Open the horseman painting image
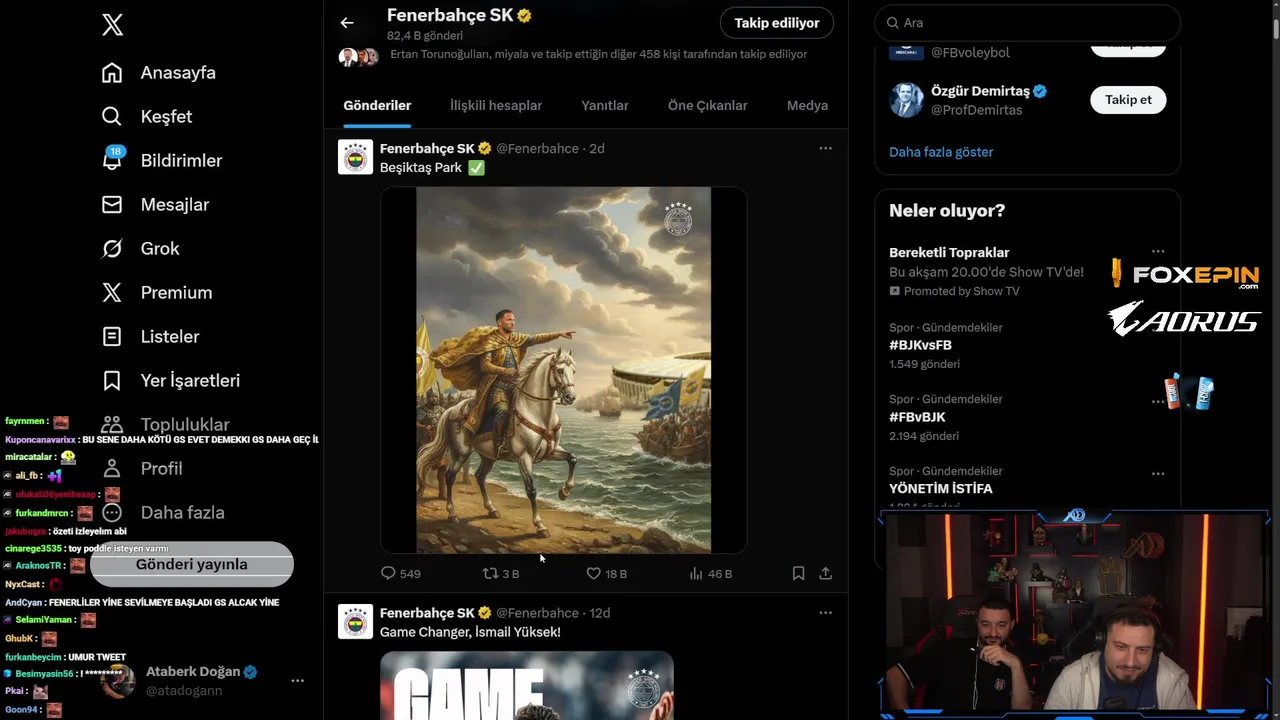1280x720 pixels. (564, 370)
